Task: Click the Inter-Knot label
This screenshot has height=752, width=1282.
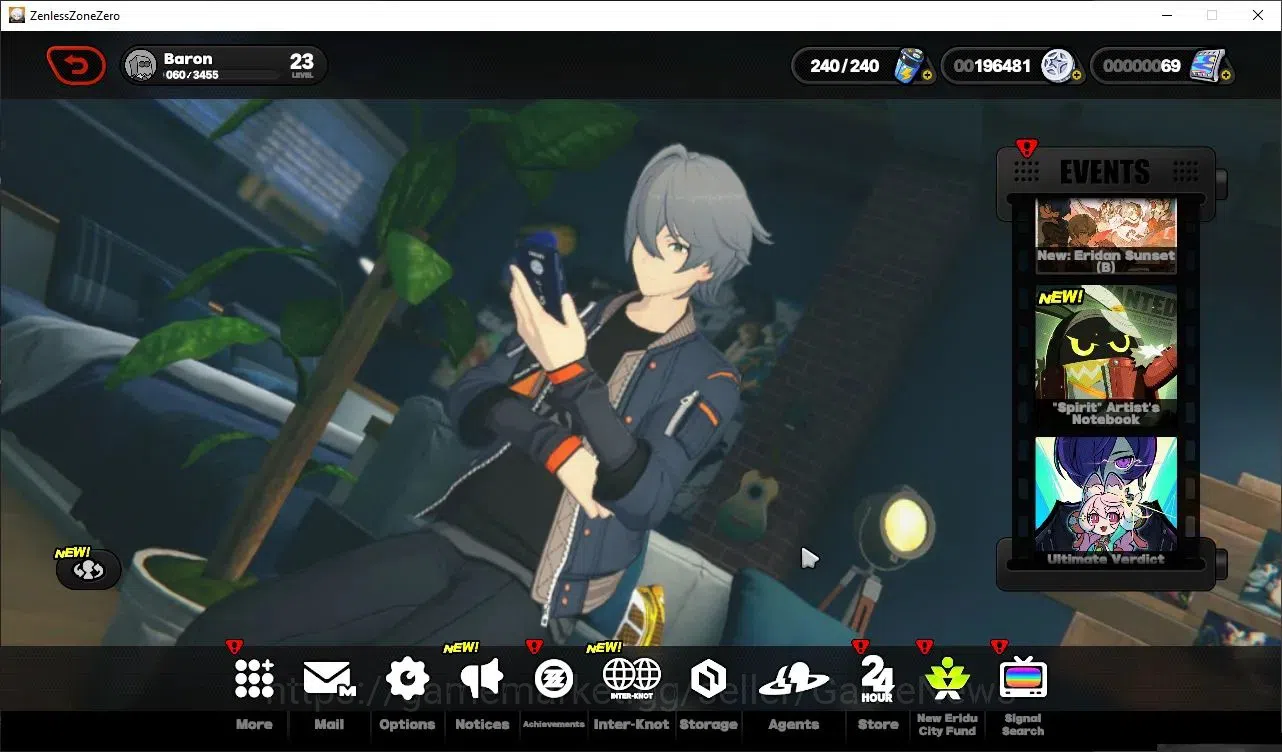Action: click(631, 725)
